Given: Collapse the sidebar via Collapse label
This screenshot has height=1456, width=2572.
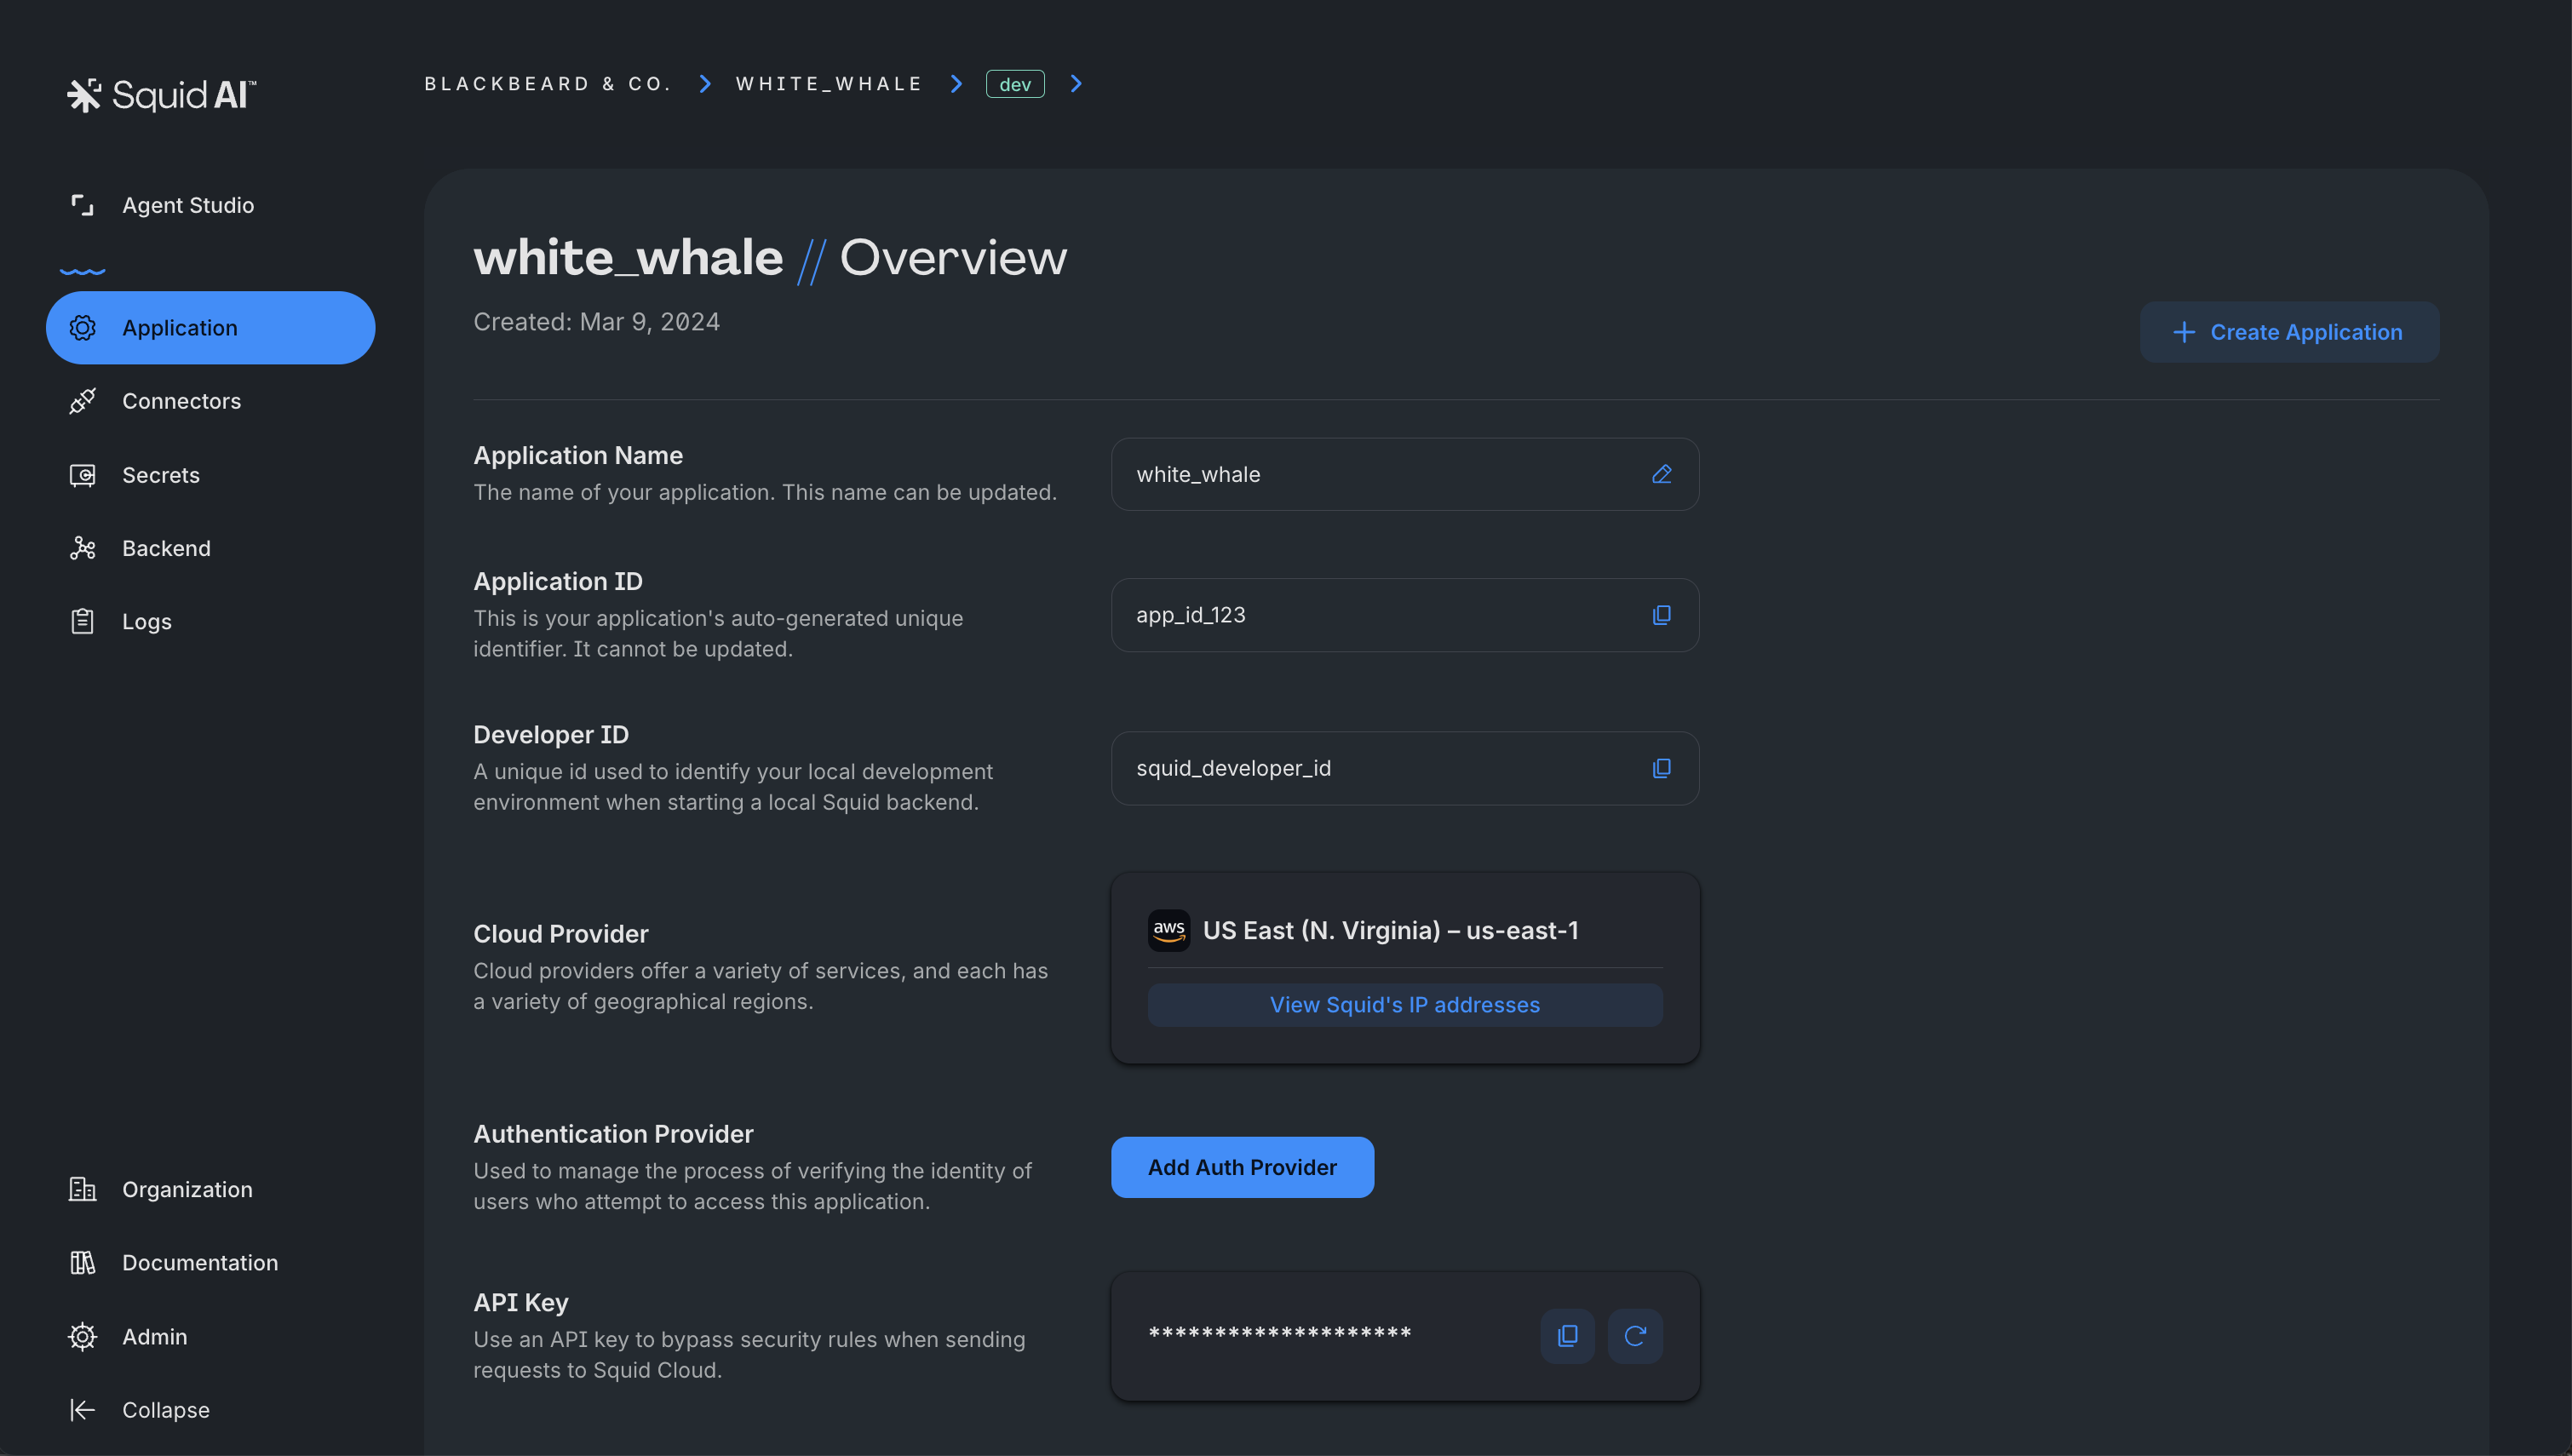Looking at the screenshot, I should pos(166,1410).
